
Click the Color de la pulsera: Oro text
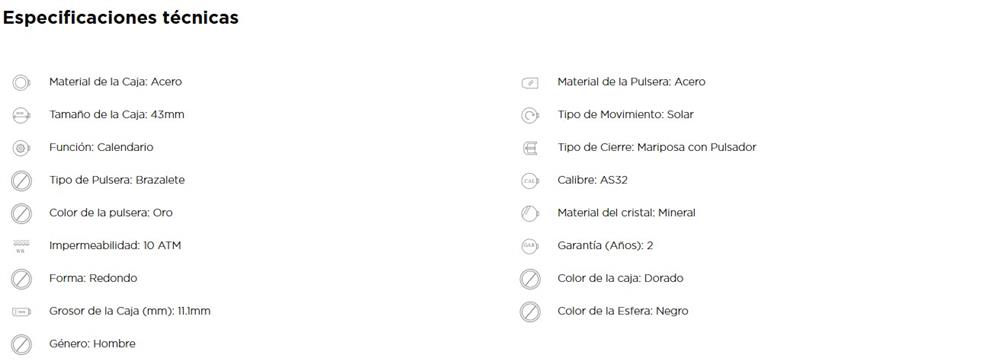coord(111,213)
